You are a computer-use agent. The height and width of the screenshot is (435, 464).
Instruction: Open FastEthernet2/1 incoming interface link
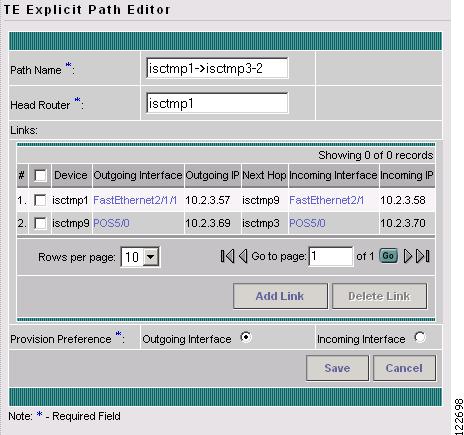pyautogui.click(x=326, y=200)
